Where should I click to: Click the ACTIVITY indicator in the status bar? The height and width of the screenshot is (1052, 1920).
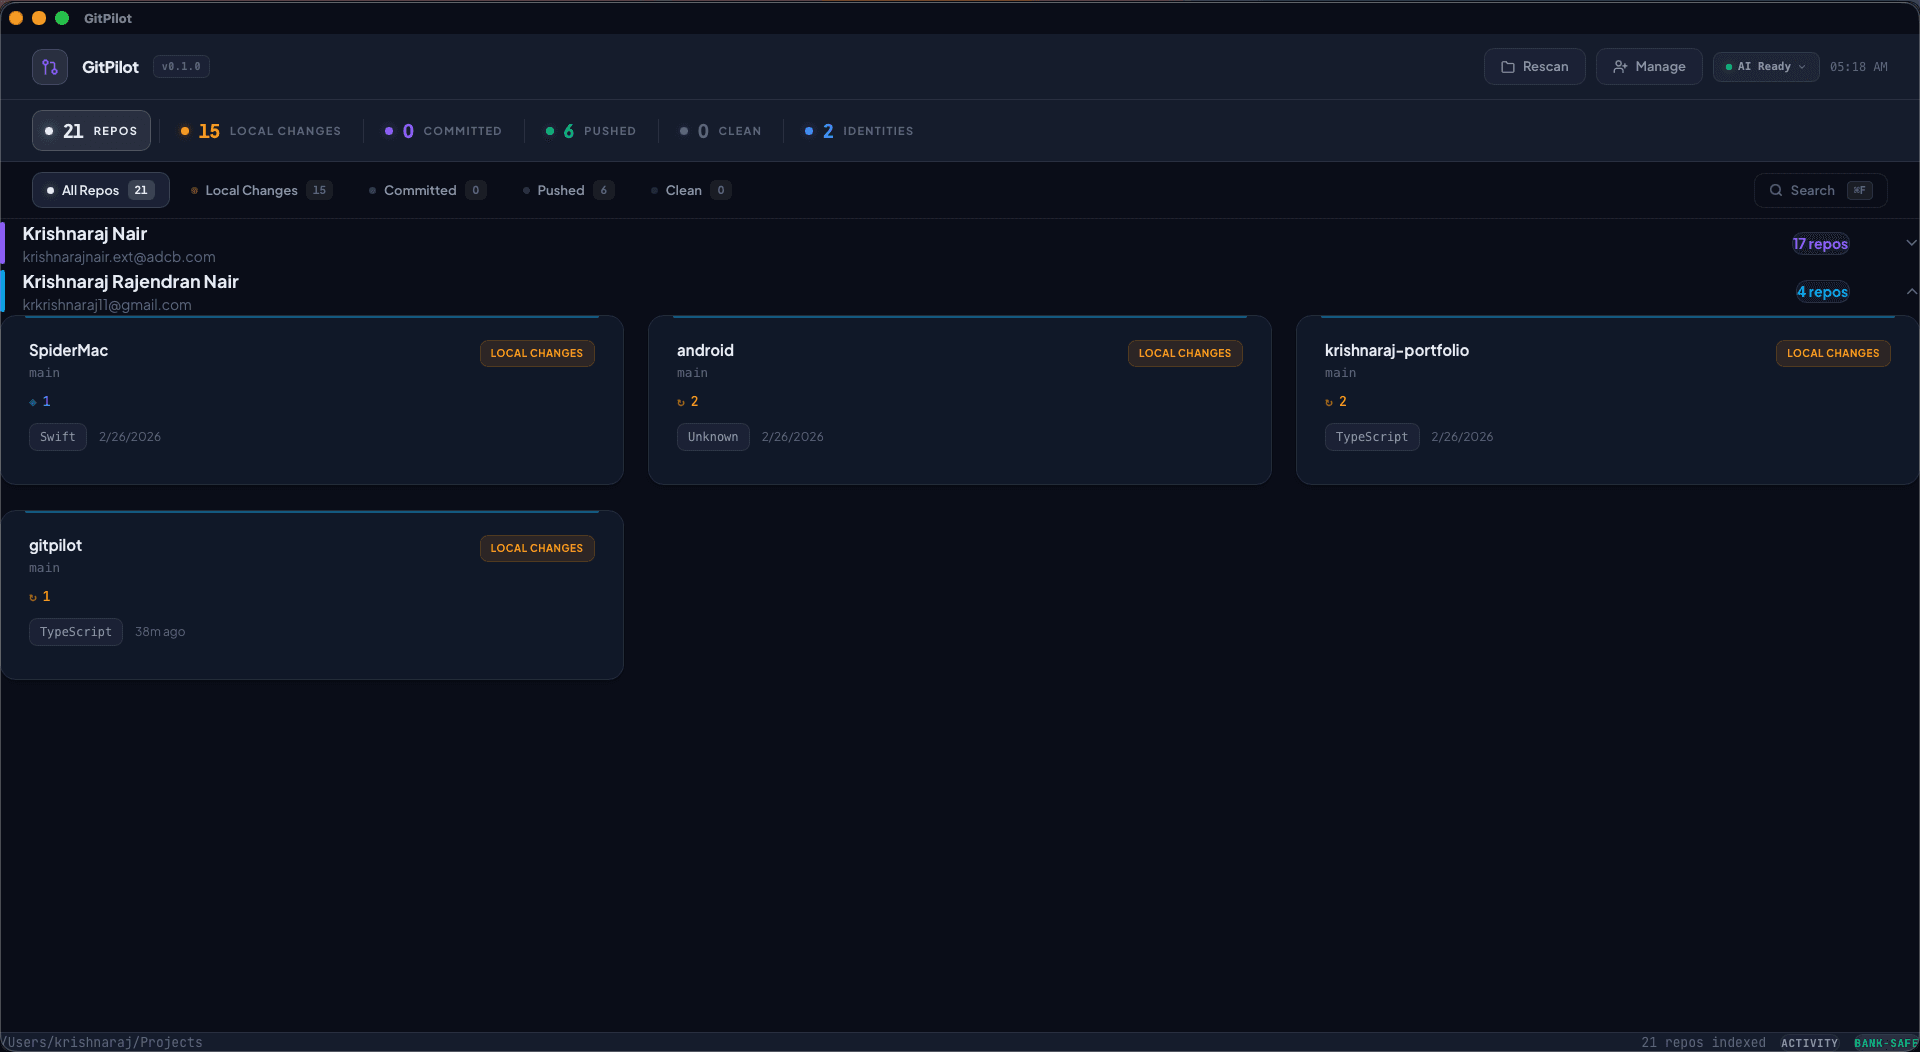[1810, 1042]
